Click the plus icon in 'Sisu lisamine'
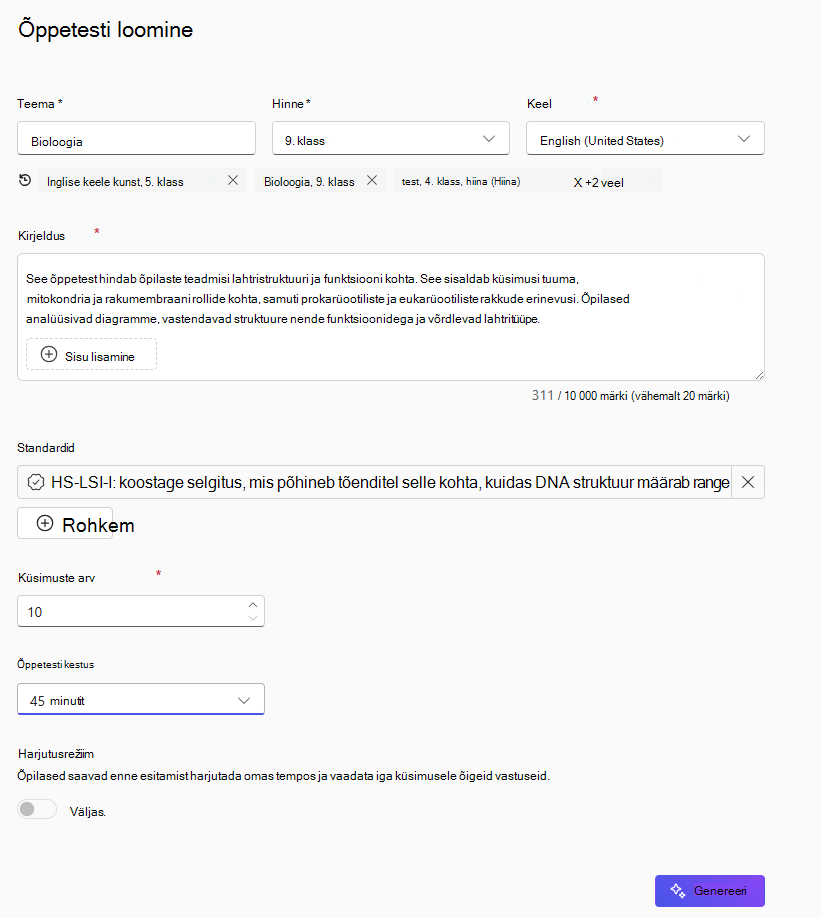This screenshot has width=821, height=918. (49, 354)
